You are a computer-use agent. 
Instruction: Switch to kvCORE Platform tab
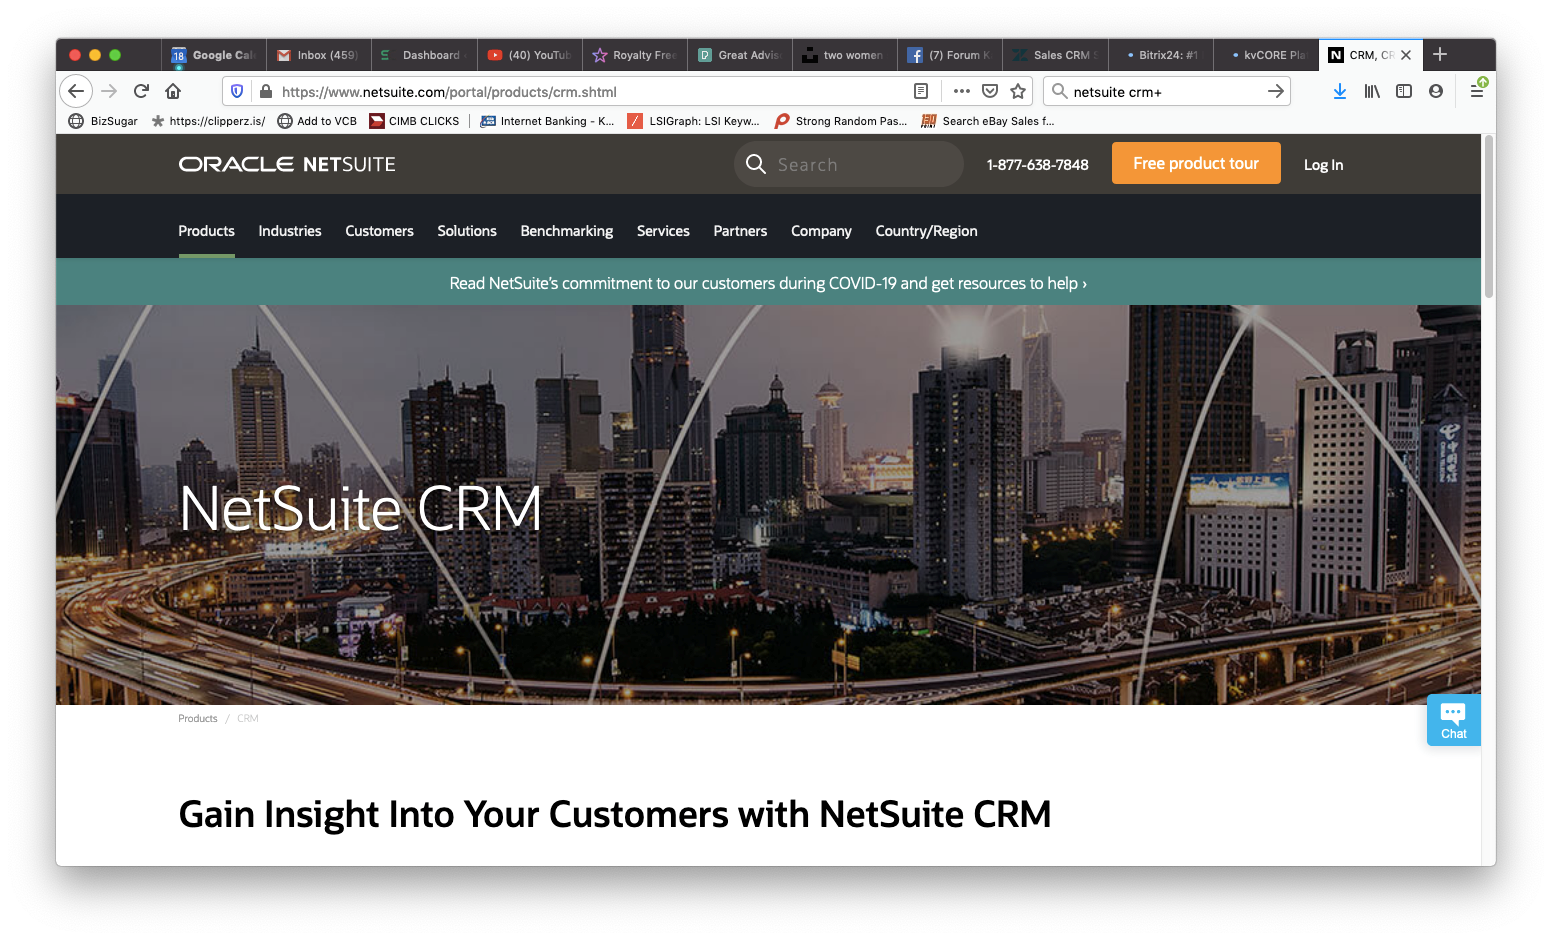pyautogui.click(x=1266, y=55)
